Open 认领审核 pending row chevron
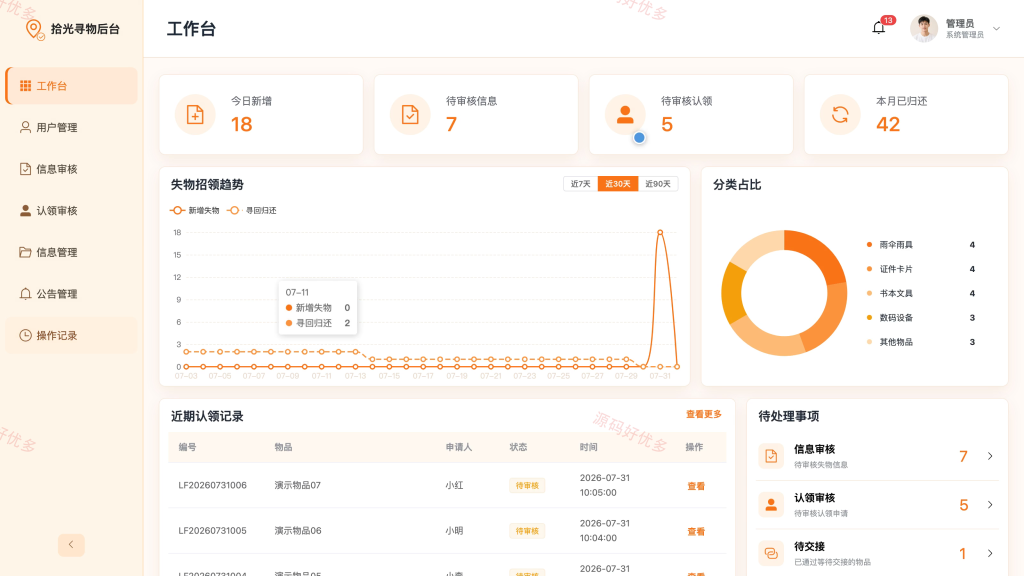 tap(990, 505)
